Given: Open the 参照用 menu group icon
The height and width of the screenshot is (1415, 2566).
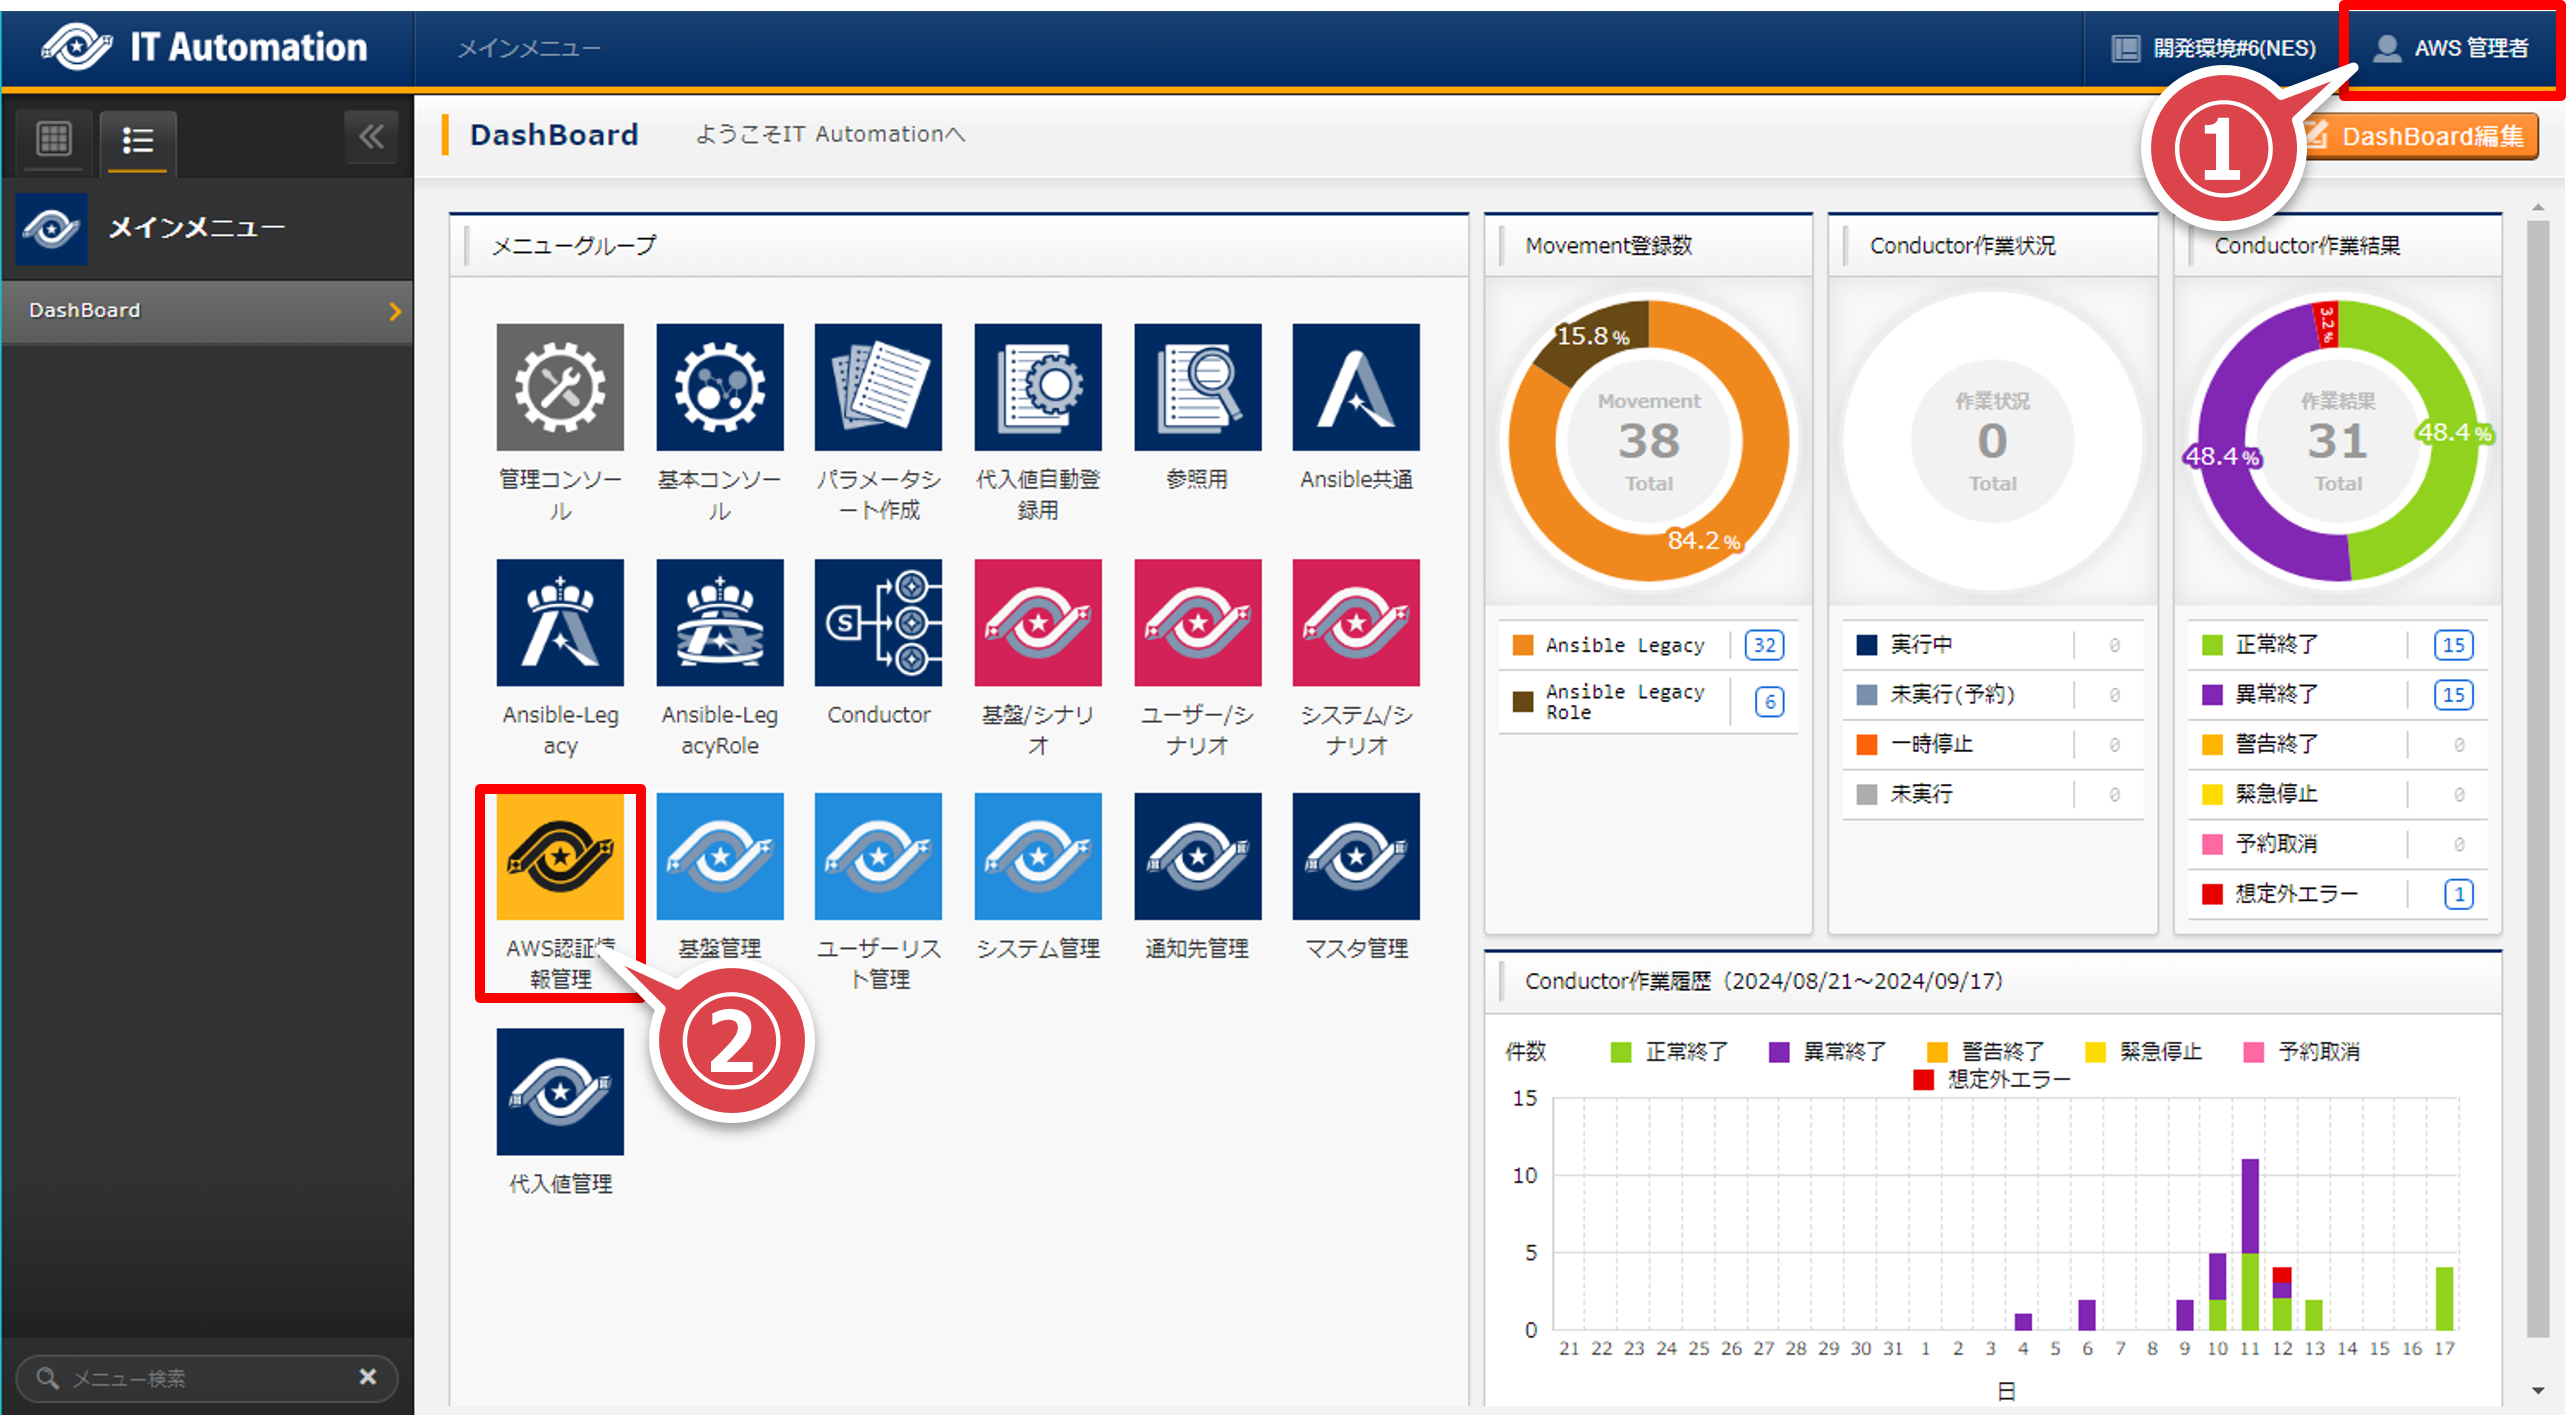Looking at the screenshot, I should pos(1197,387).
